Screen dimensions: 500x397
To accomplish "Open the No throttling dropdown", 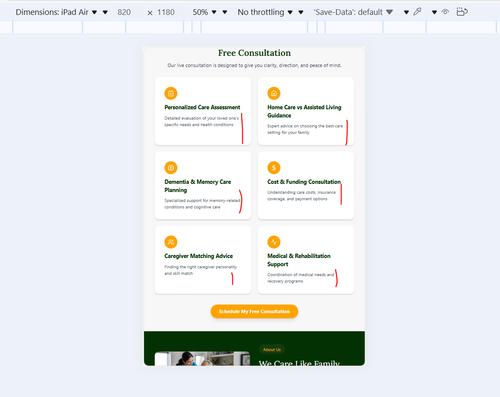I will coord(265,12).
